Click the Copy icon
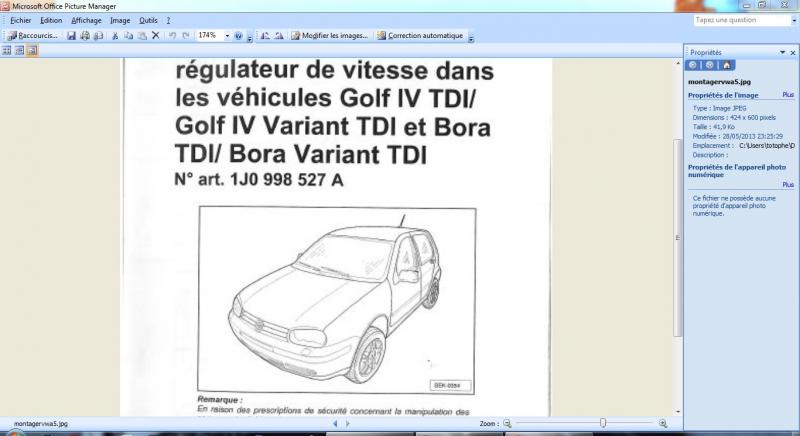 (x=129, y=36)
